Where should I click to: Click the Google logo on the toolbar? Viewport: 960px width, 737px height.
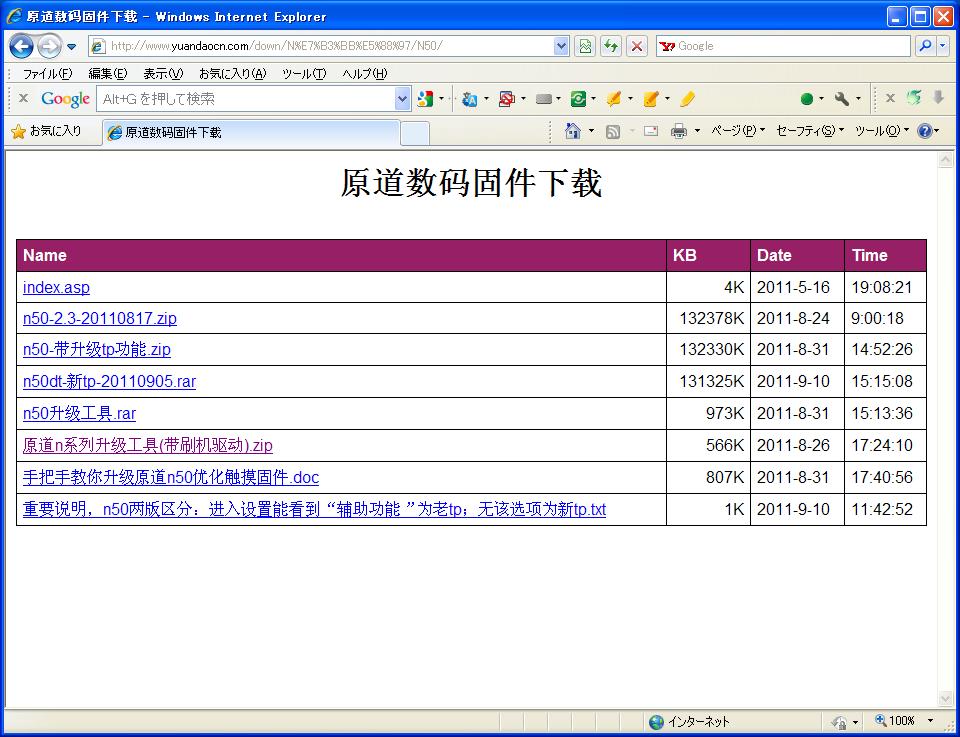pyautogui.click(x=66, y=99)
